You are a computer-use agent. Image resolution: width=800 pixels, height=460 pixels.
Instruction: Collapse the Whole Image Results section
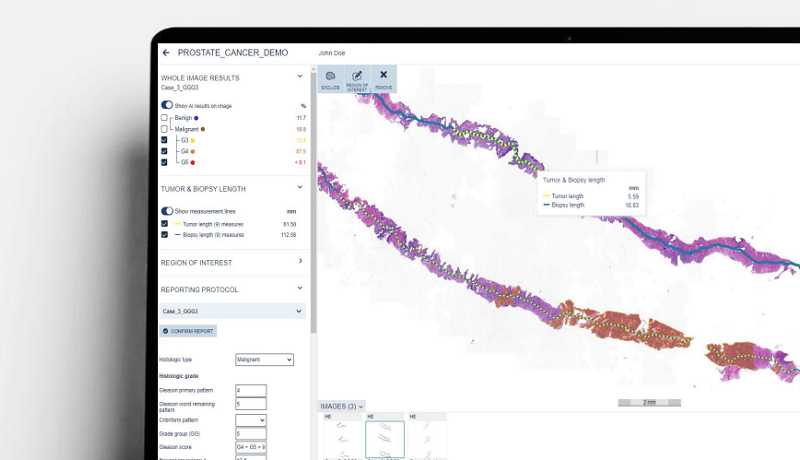[x=300, y=76]
